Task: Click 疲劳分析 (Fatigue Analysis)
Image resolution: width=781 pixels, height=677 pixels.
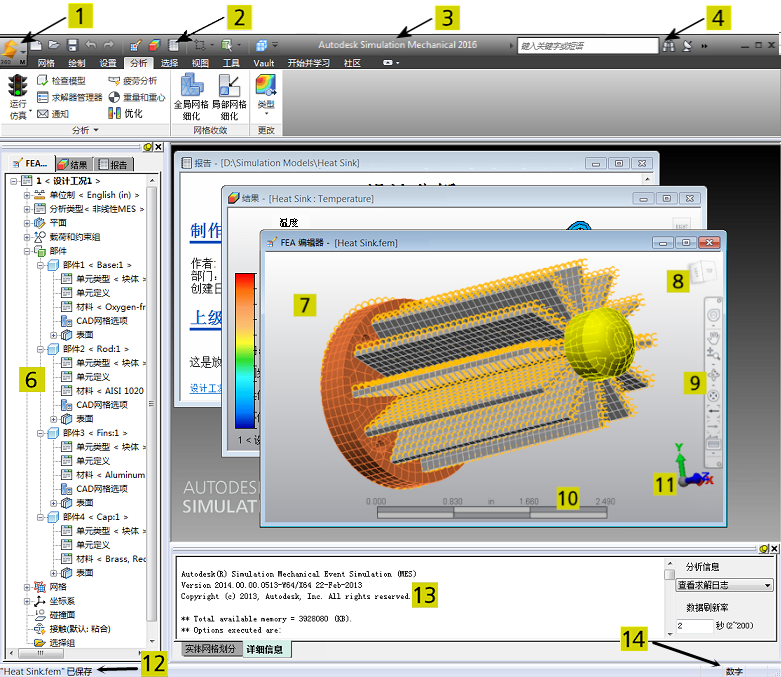Action: click(x=132, y=81)
